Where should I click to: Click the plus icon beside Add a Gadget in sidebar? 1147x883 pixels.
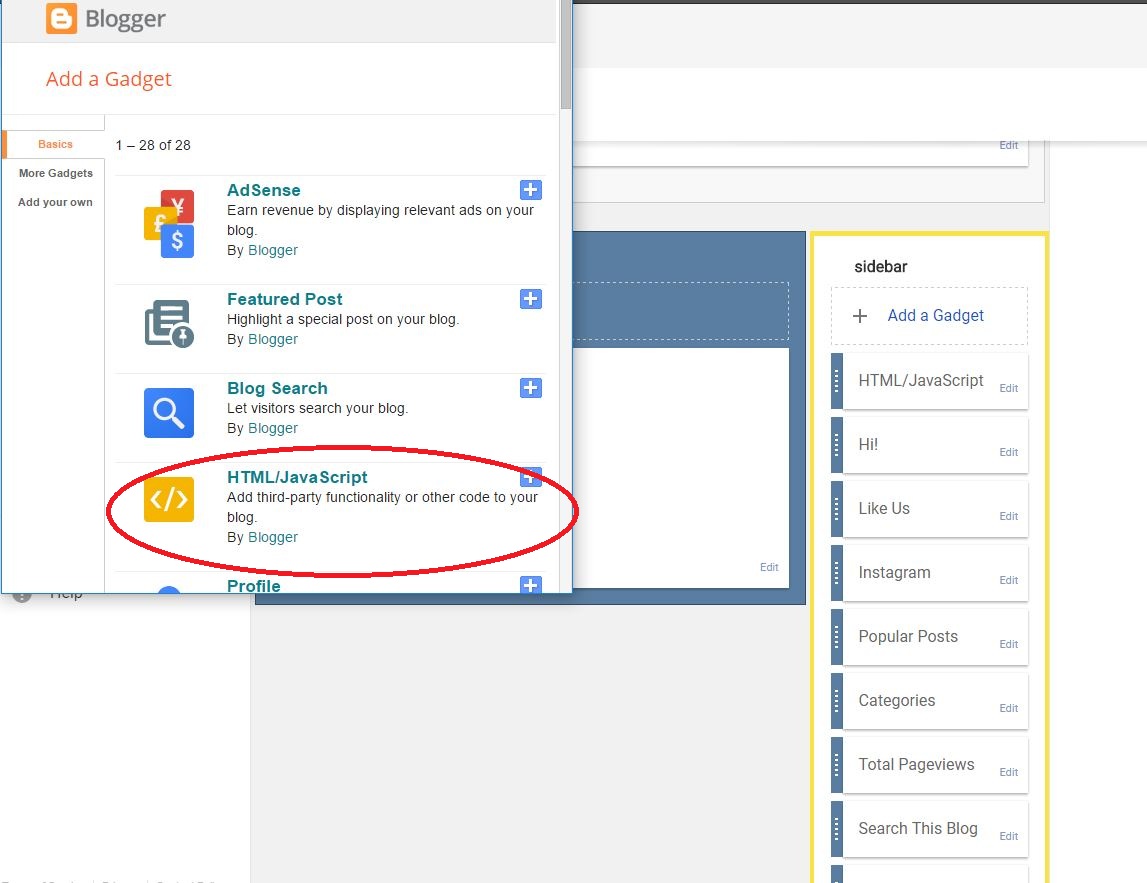coord(860,316)
